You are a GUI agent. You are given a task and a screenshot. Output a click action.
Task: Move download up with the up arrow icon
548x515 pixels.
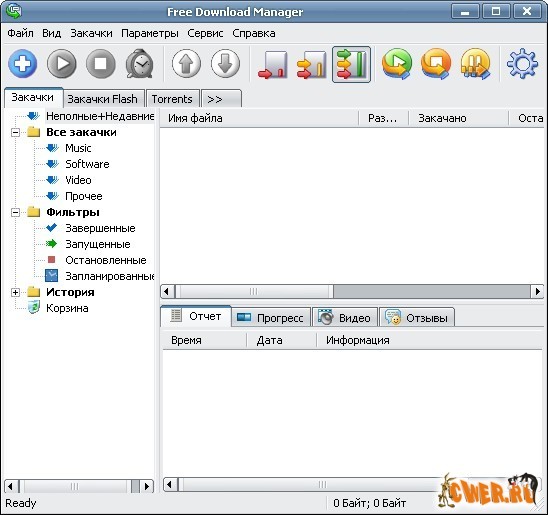[x=186, y=64]
